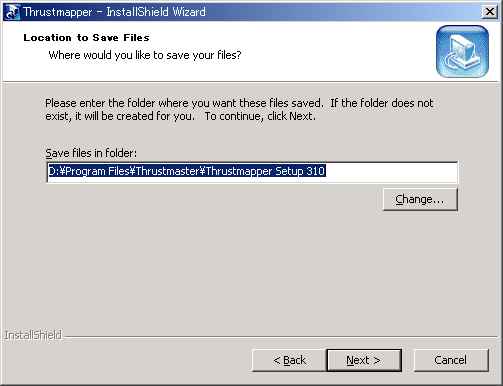Click the gray InstallShield branding text
The height and width of the screenshot is (386, 503).
[x=33, y=335]
